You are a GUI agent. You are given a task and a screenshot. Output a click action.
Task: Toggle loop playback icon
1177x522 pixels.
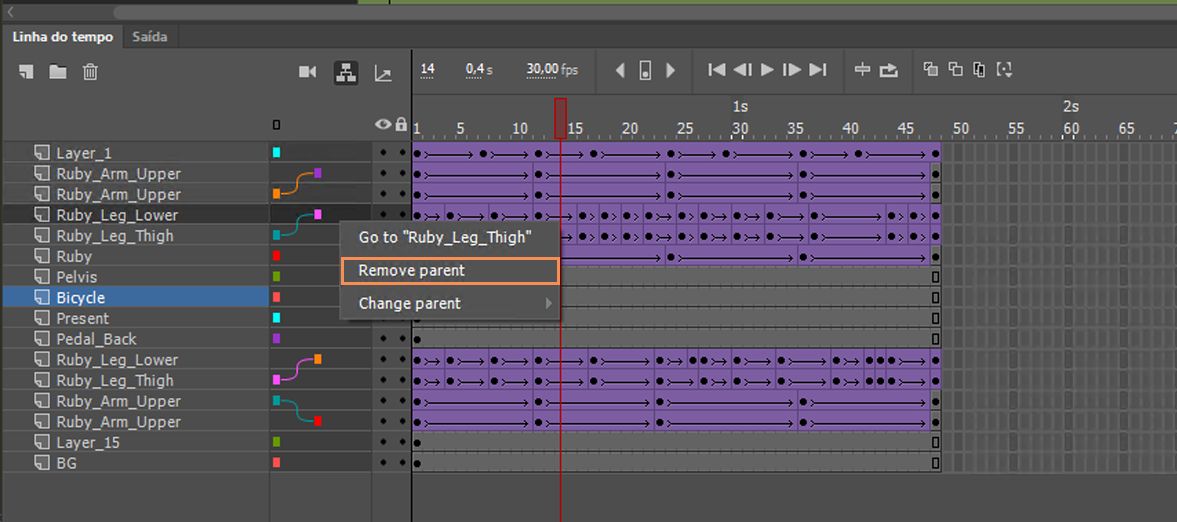(888, 70)
